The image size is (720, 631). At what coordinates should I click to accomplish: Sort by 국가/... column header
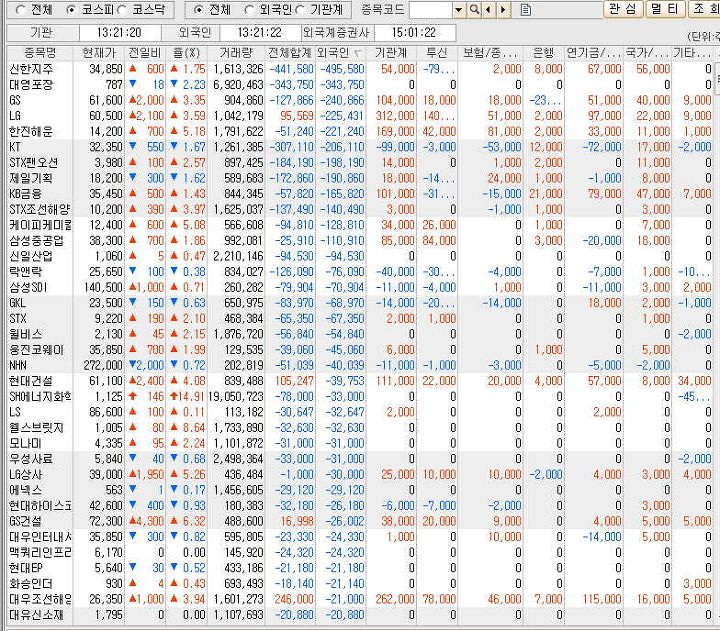[x=647, y=53]
